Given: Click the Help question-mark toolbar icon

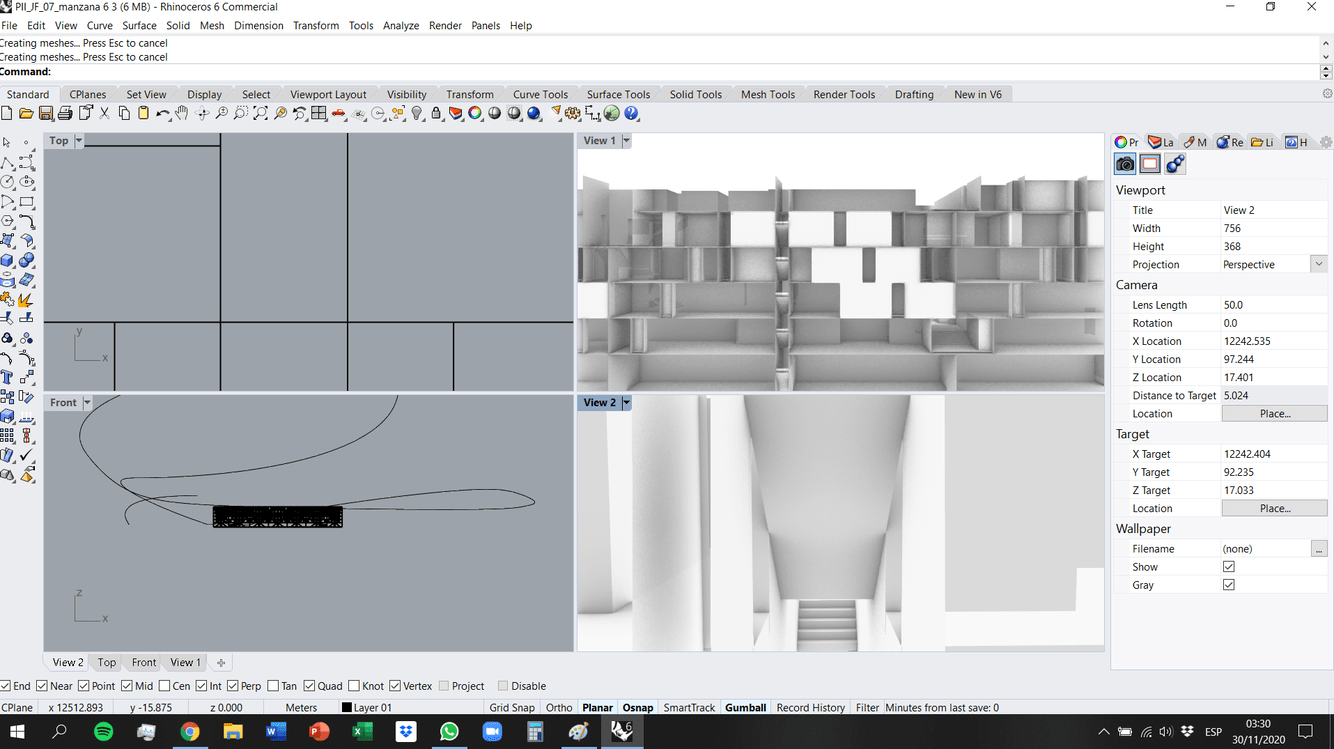Looking at the screenshot, I should 631,113.
